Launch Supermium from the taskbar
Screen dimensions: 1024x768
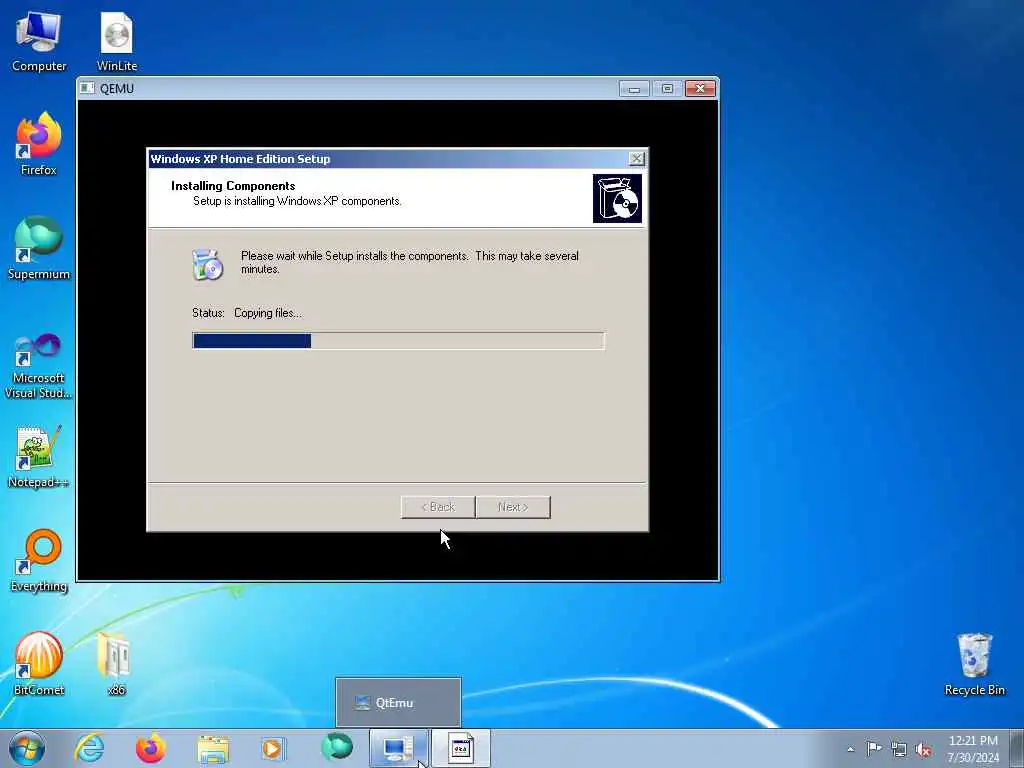[337, 748]
